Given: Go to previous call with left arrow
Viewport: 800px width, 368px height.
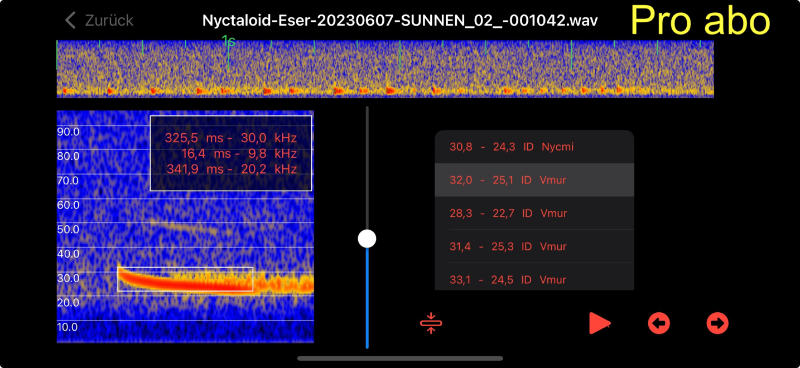Looking at the screenshot, I should [659, 323].
